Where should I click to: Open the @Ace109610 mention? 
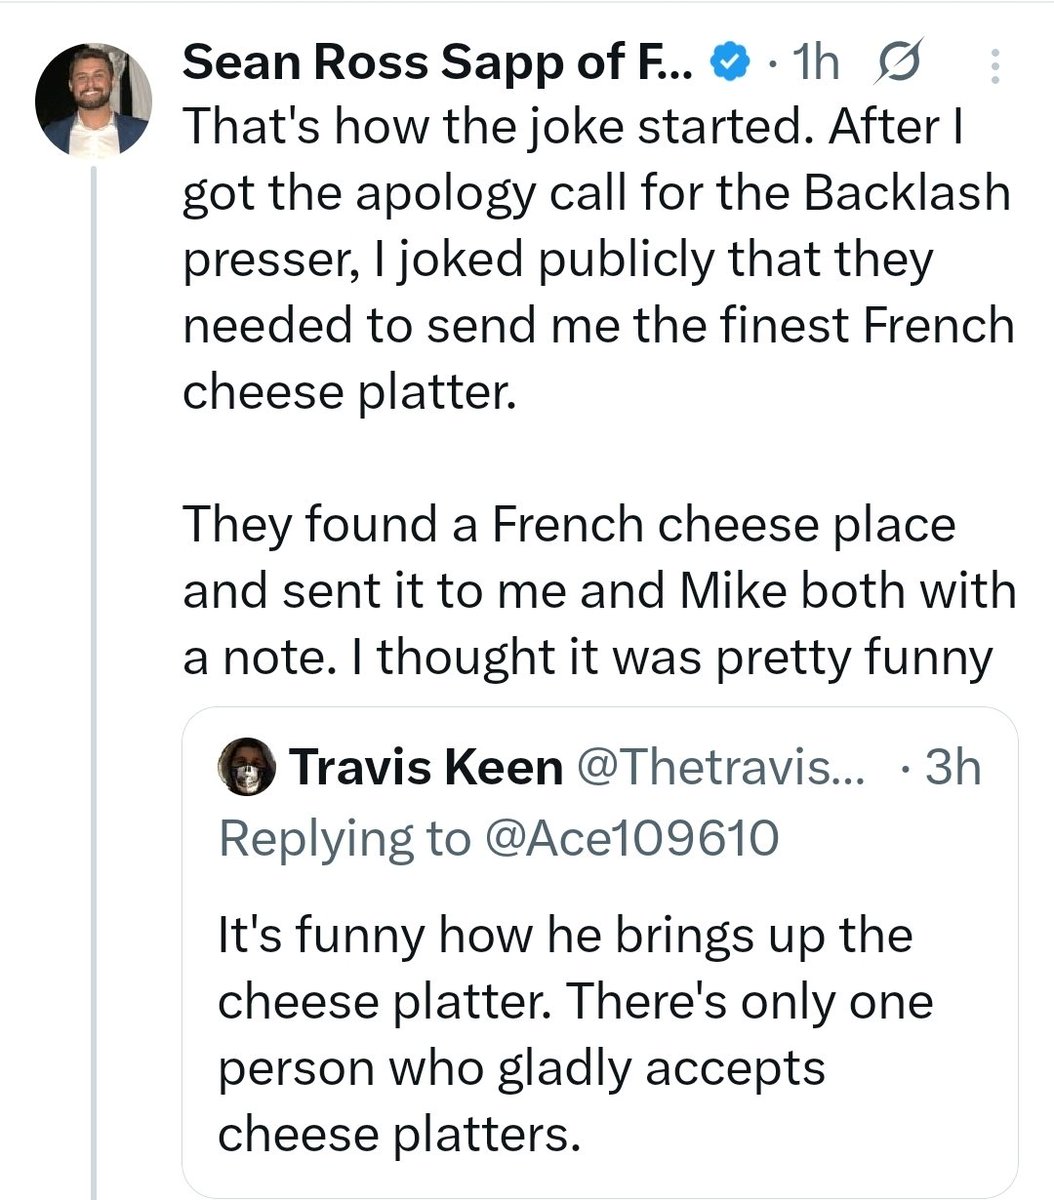(x=629, y=838)
